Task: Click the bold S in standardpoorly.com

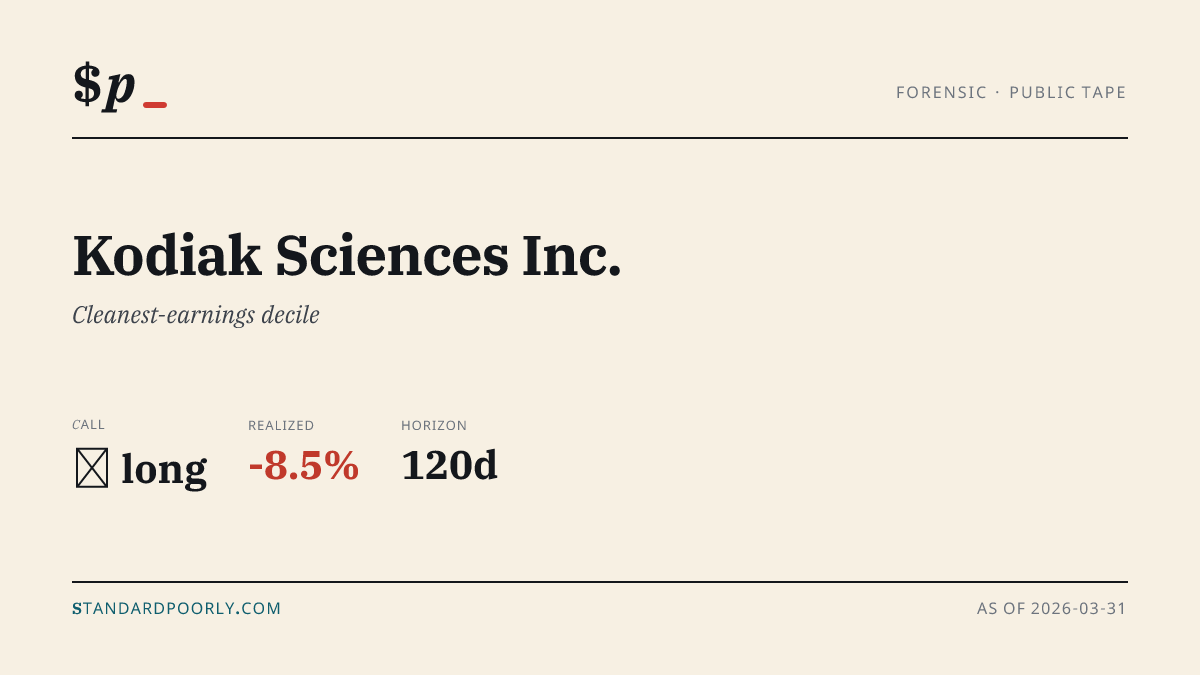Action: click(77, 608)
